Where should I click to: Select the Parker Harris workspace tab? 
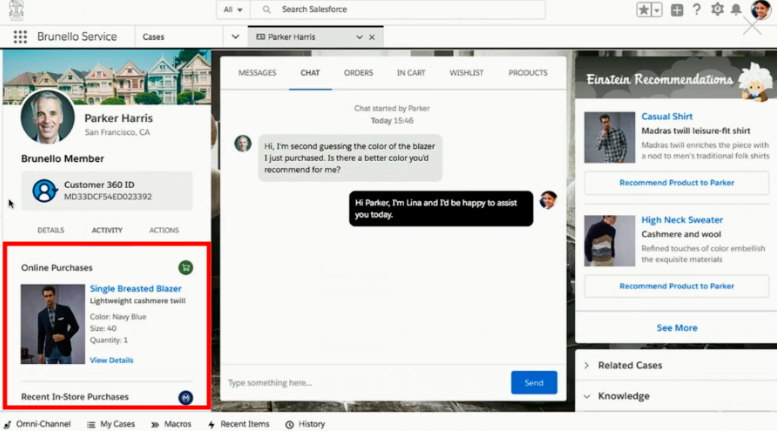pos(291,37)
